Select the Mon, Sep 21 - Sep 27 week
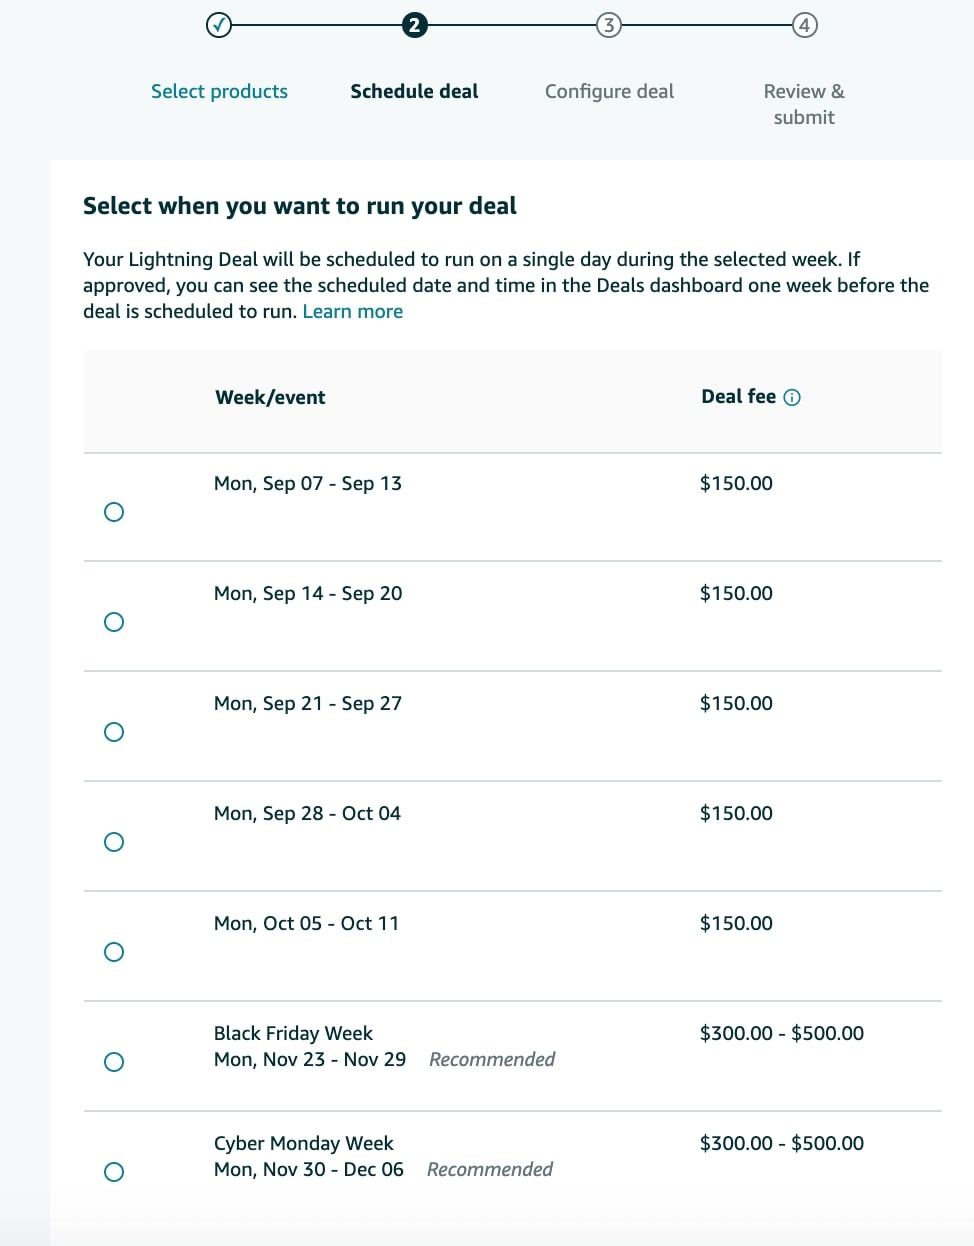The height and width of the screenshot is (1246, 974). click(x=114, y=732)
